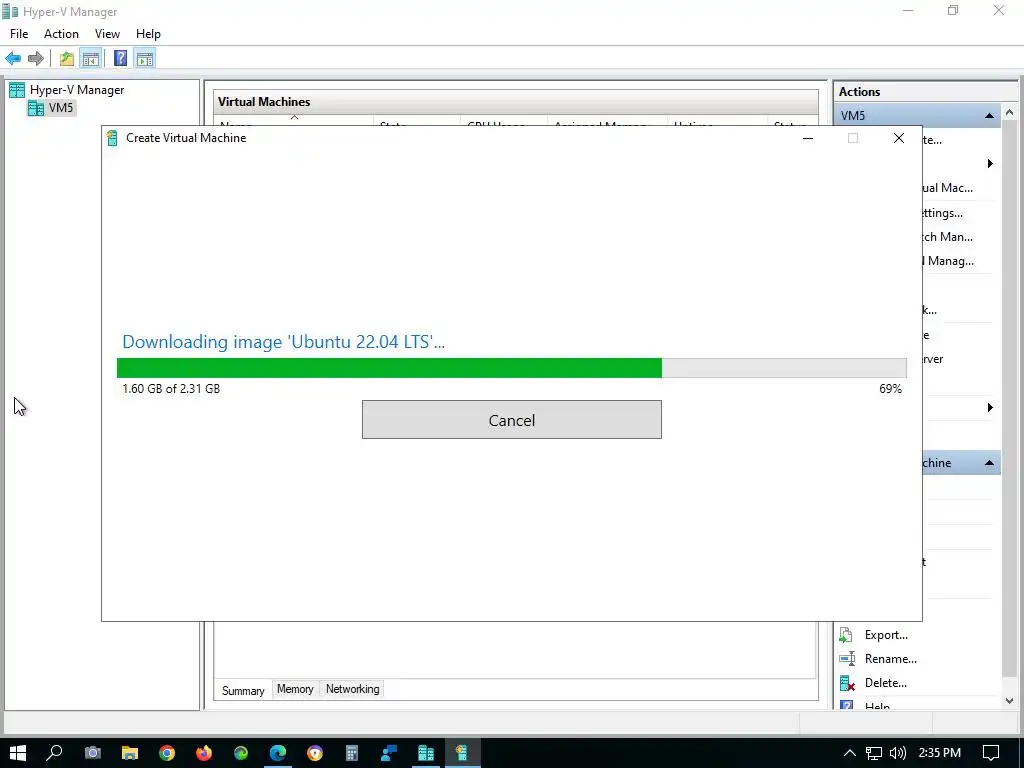1024x768 pixels.
Task: Click Actions pane scrollbar down arrow
Action: (x=1010, y=701)
